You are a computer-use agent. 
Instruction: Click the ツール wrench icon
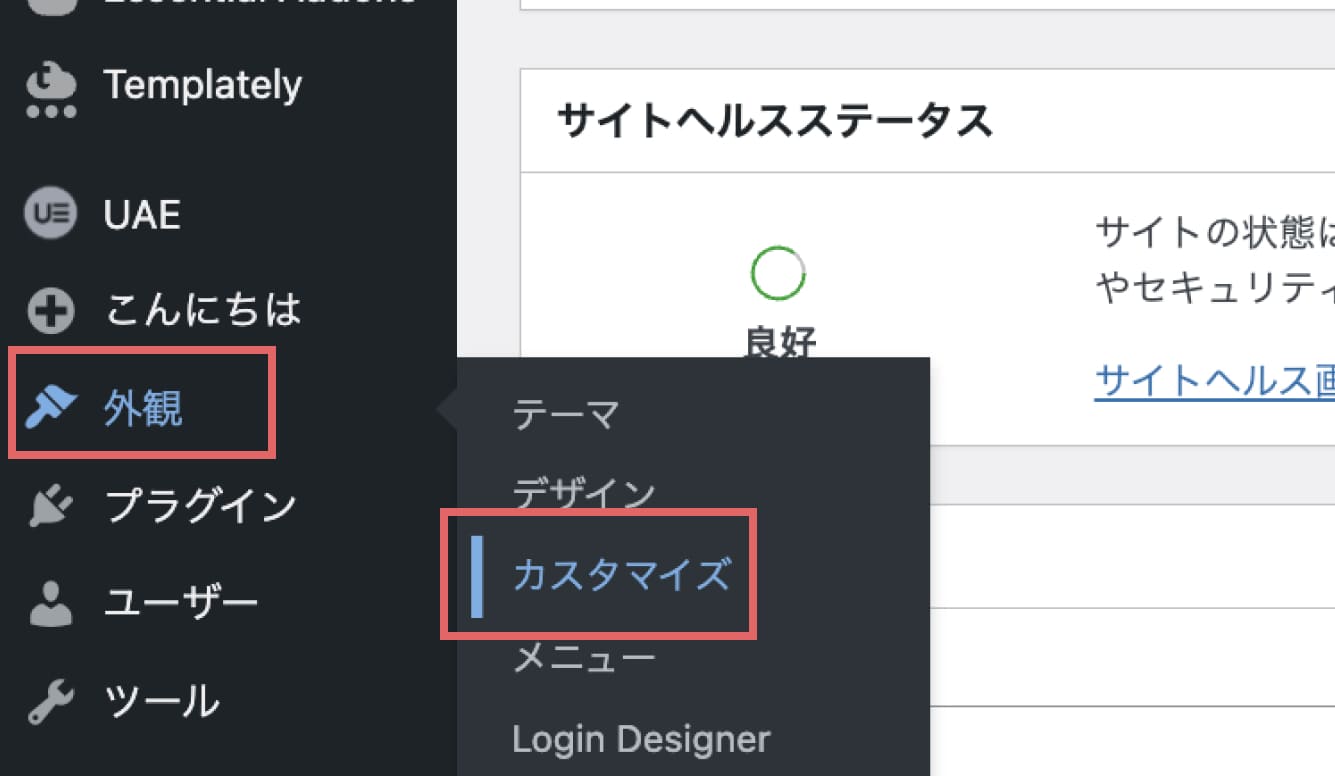50,700
